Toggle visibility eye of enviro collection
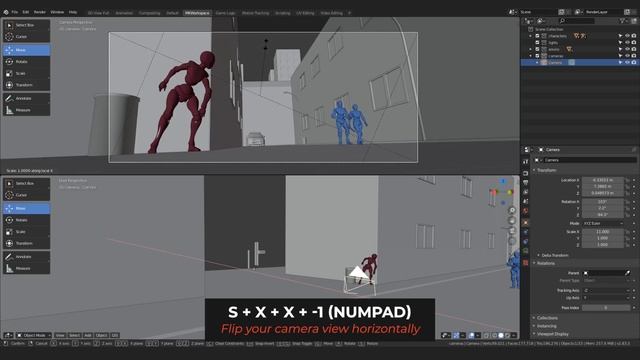The height and width of the screenshot is (360, 640). pyautogui.click(x=627, y=49)
